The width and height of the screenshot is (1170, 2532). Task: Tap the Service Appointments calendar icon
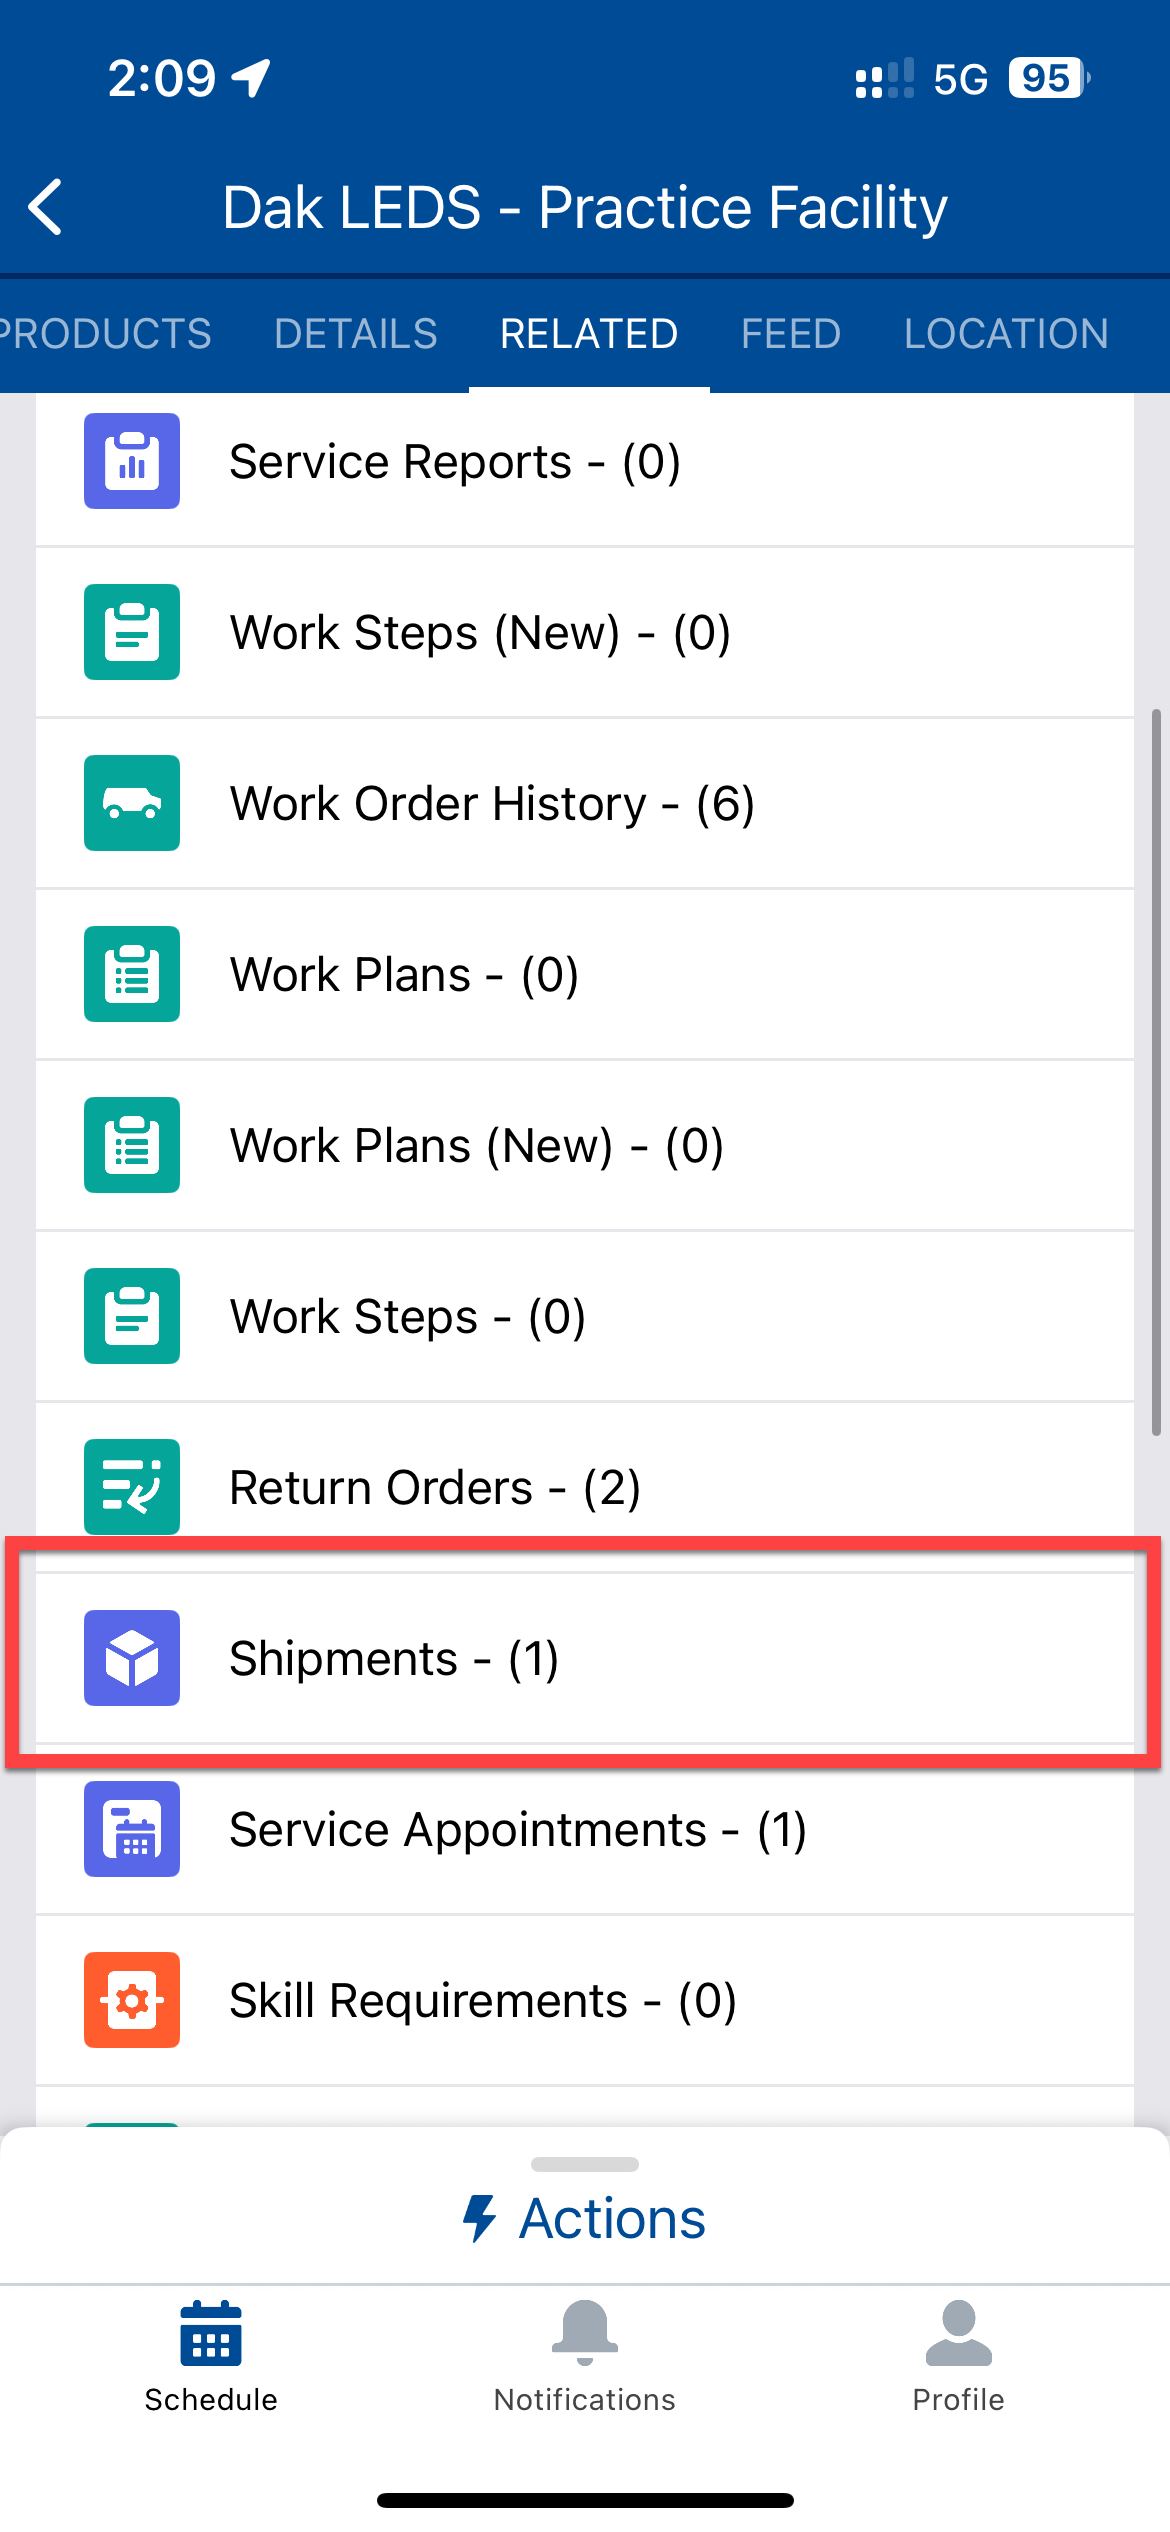point(132,1829)
